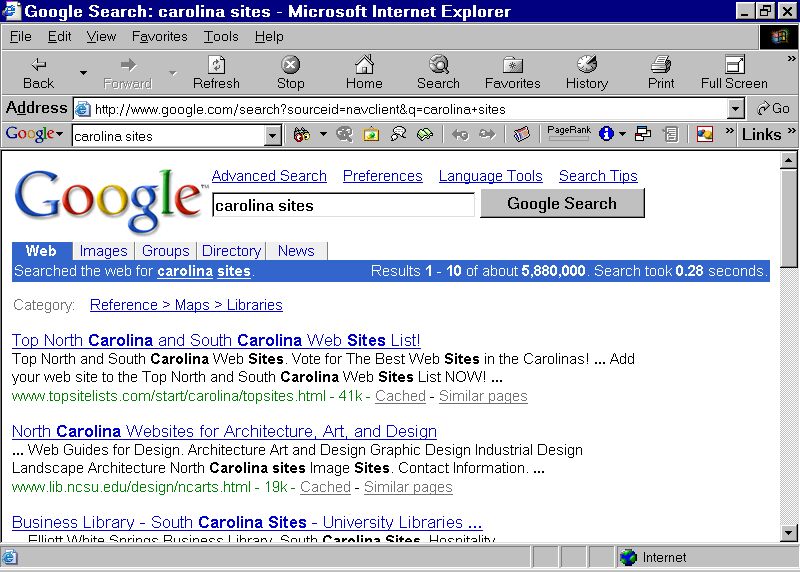Expand hidden Google toolbar buttons chevron
This screenshot has width=800, height=572.
(730, 131)
